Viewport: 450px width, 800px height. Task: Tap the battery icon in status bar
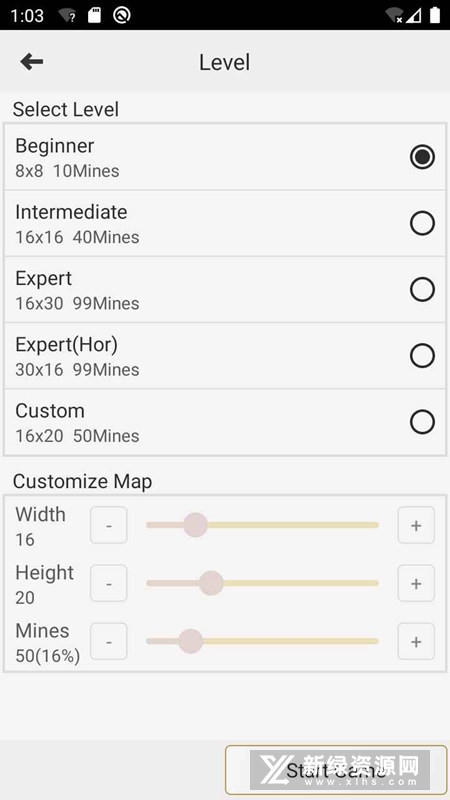[x=435, y=15]
